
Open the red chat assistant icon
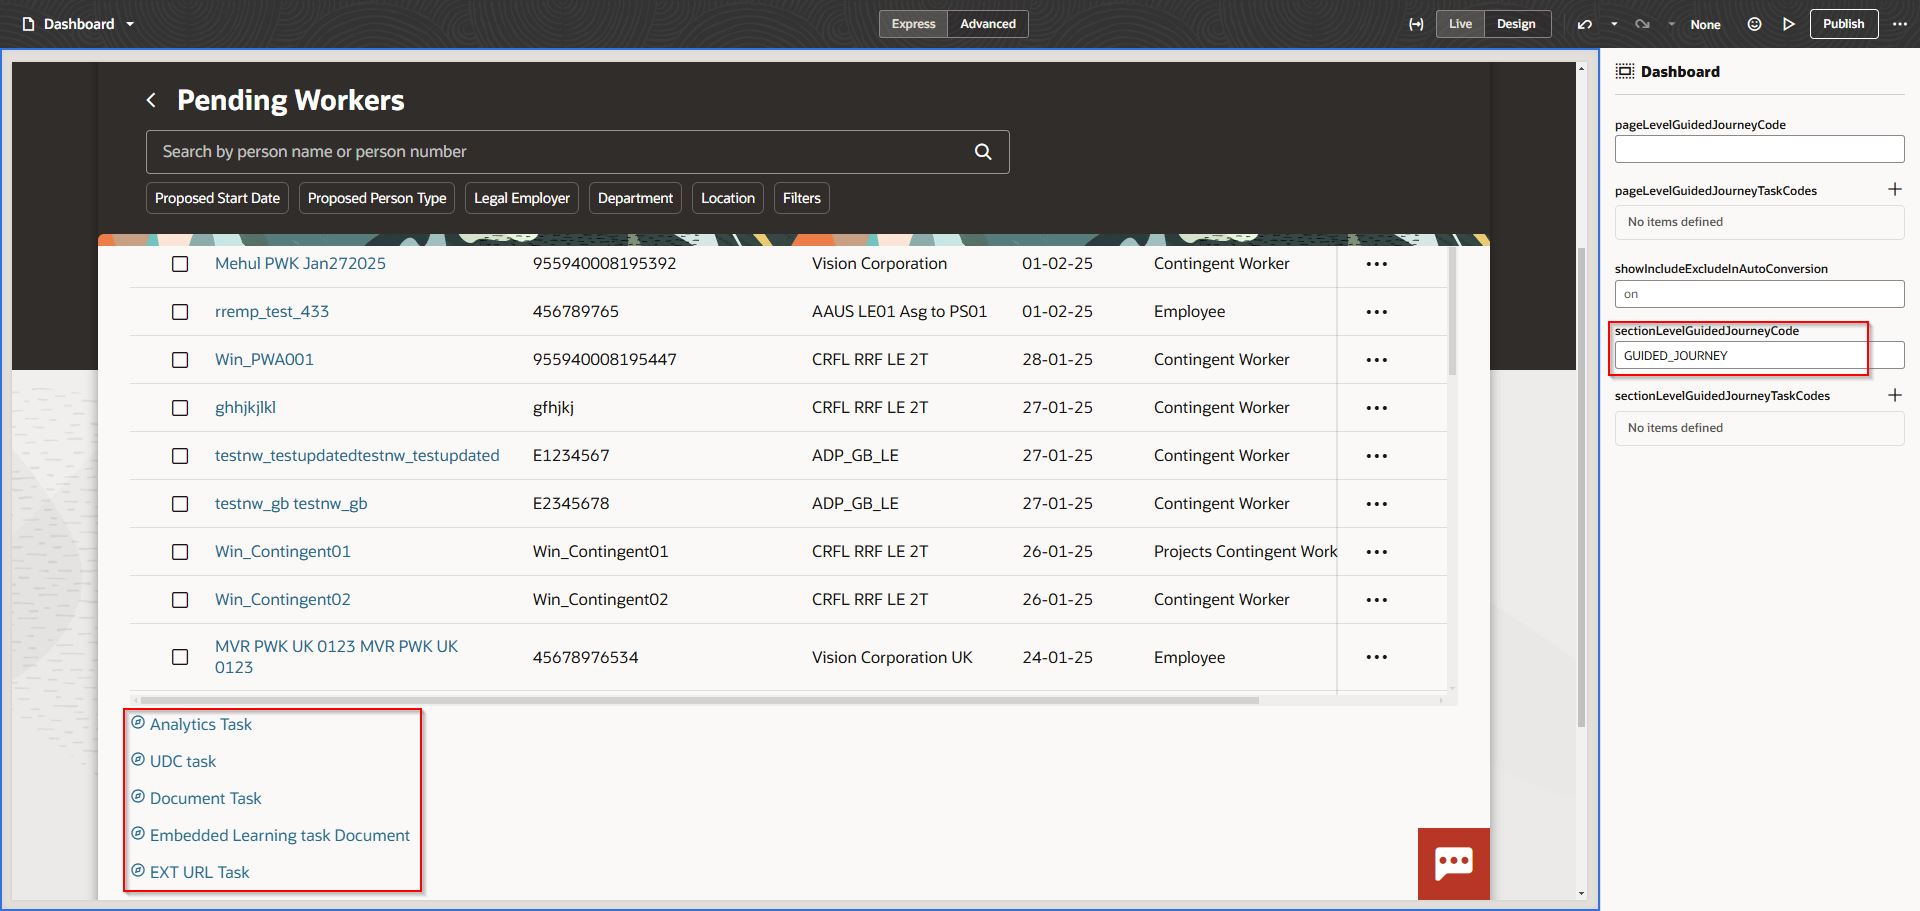(x=1453, y=863)
